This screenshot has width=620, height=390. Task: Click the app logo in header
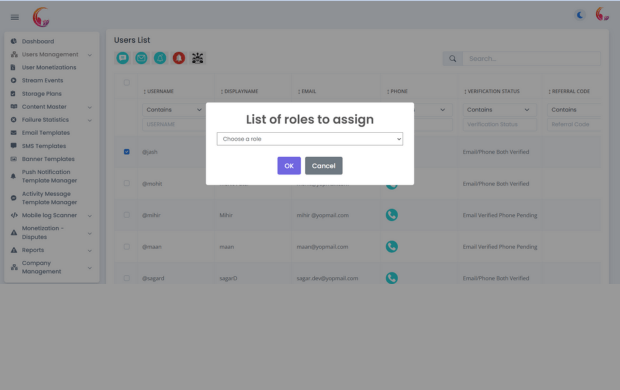tap(41, 17)
